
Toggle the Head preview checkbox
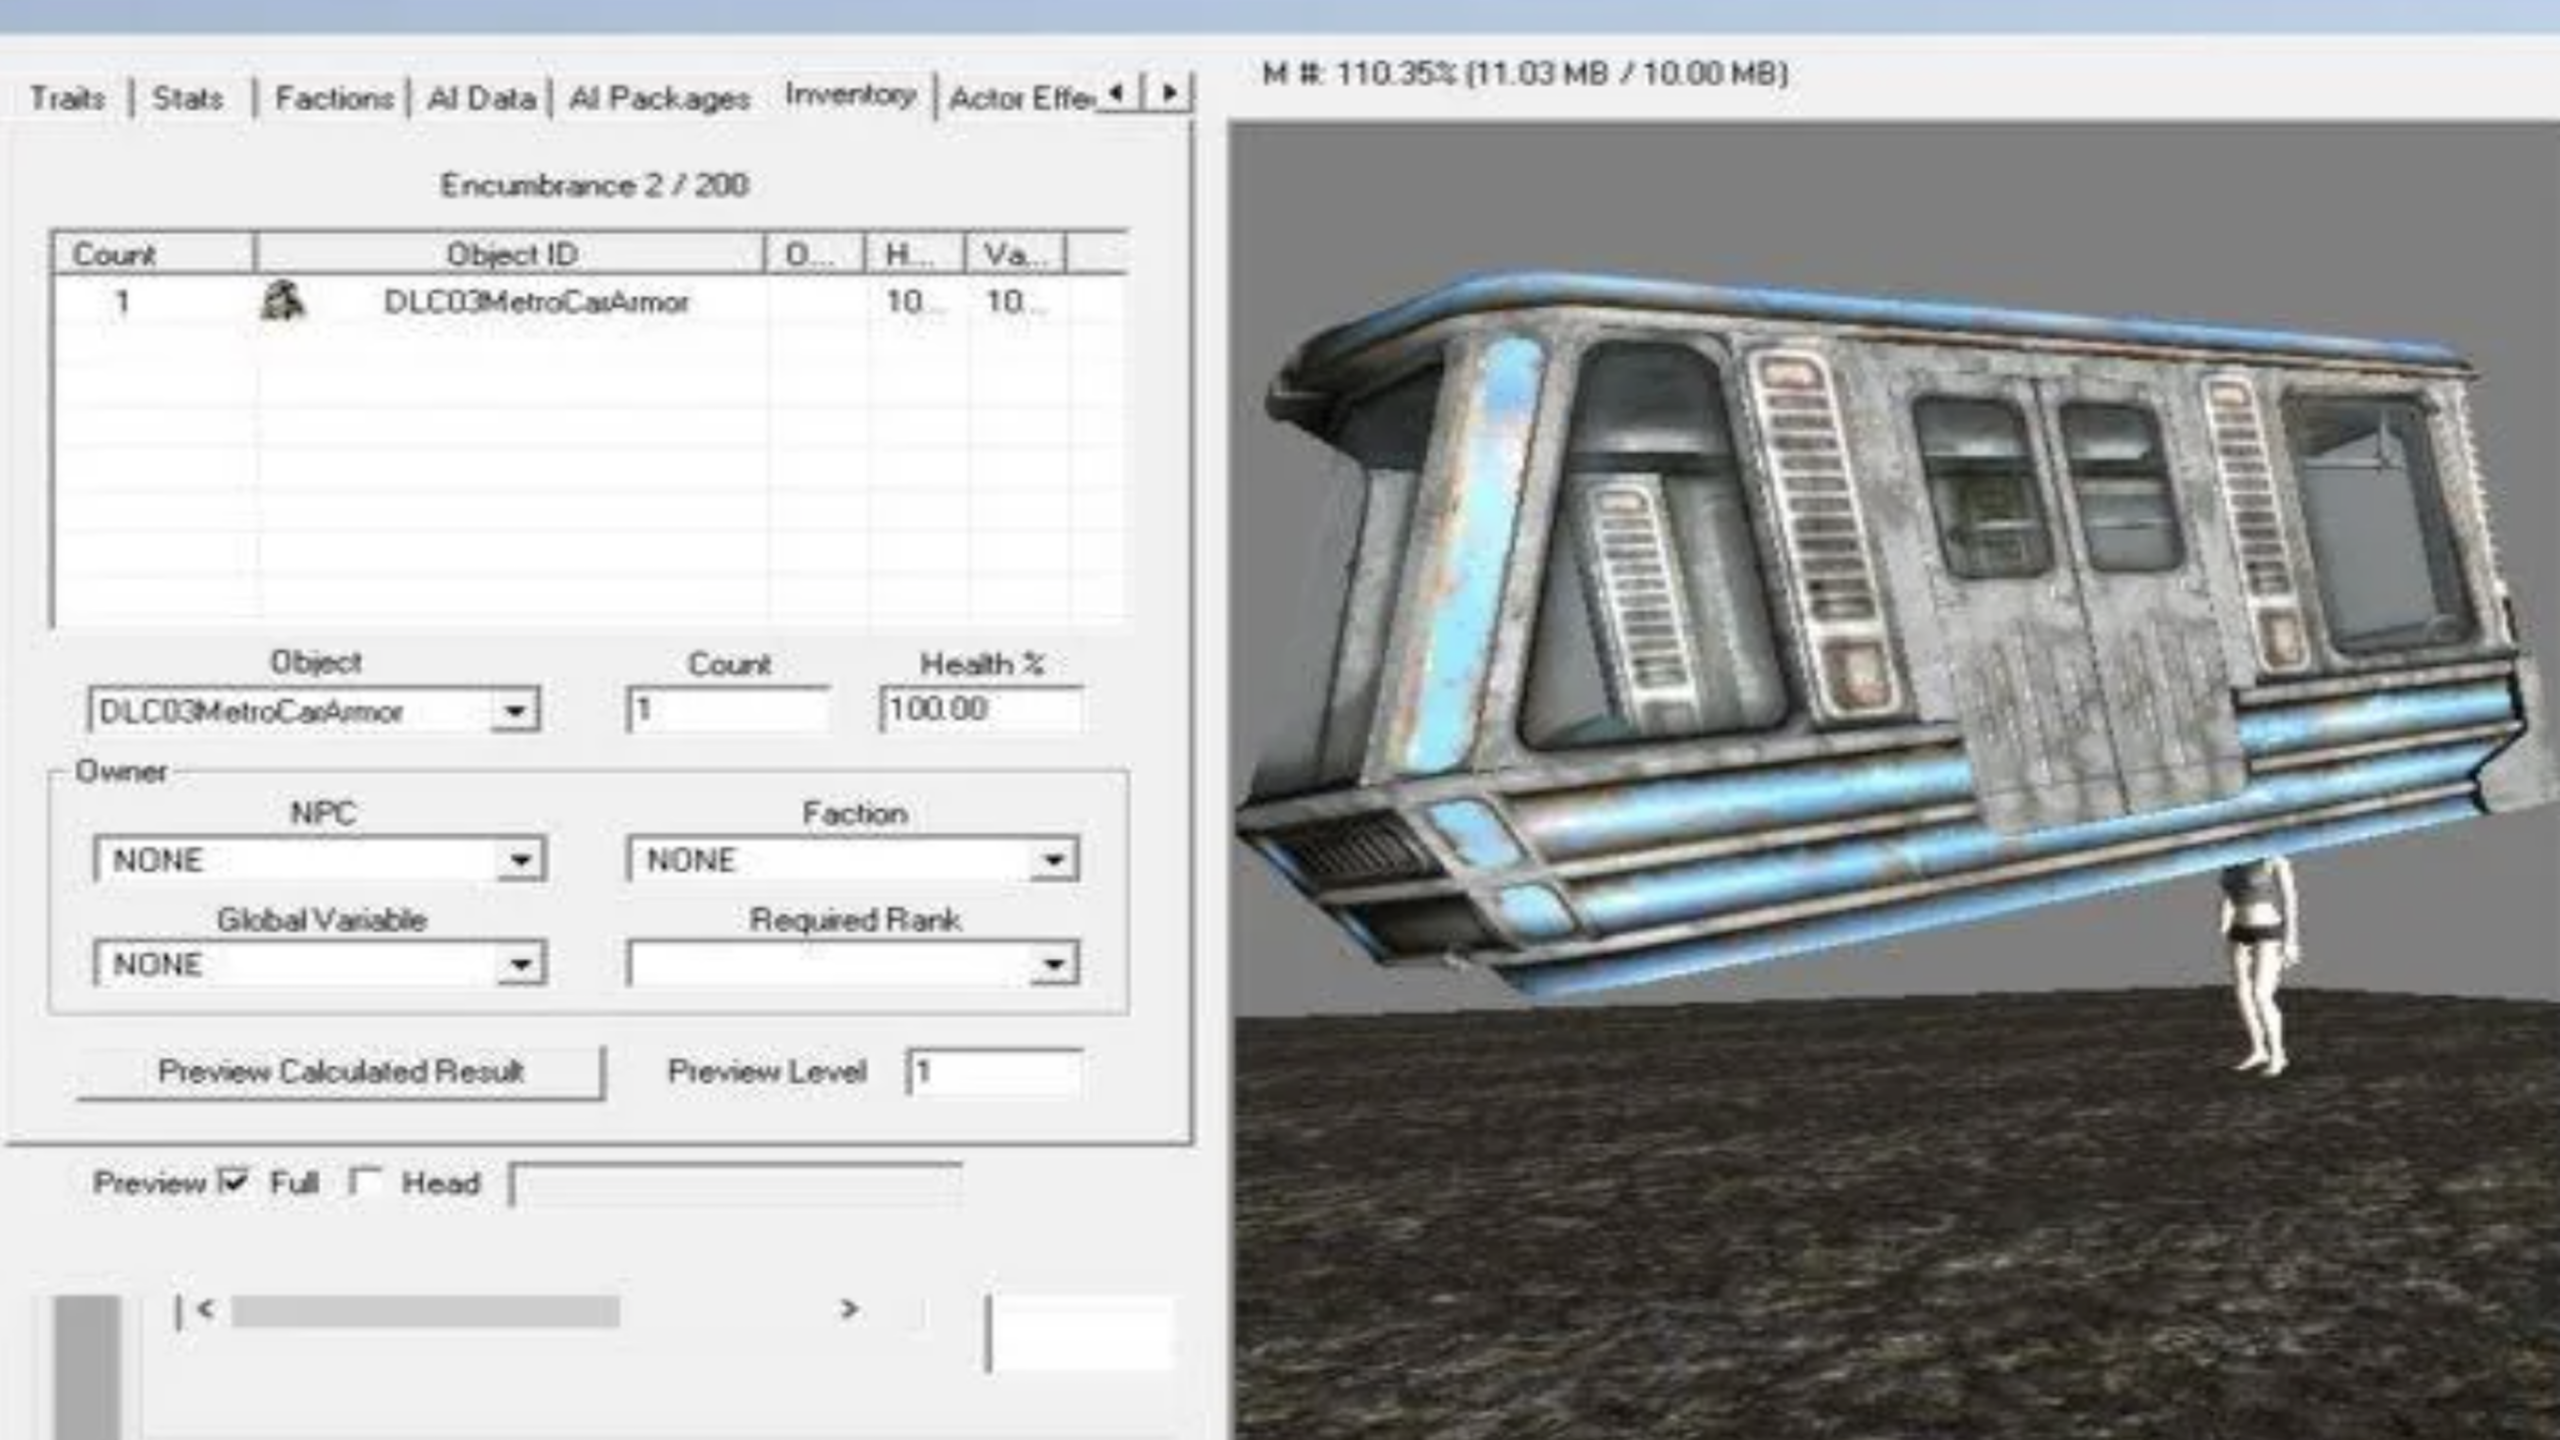[x=365, y=1182]
